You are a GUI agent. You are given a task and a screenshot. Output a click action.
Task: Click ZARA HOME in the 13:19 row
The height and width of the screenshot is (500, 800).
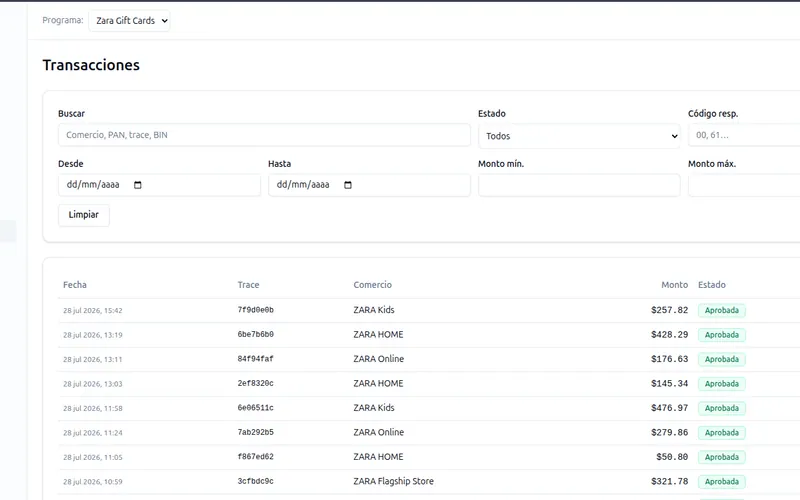point(378,334)
